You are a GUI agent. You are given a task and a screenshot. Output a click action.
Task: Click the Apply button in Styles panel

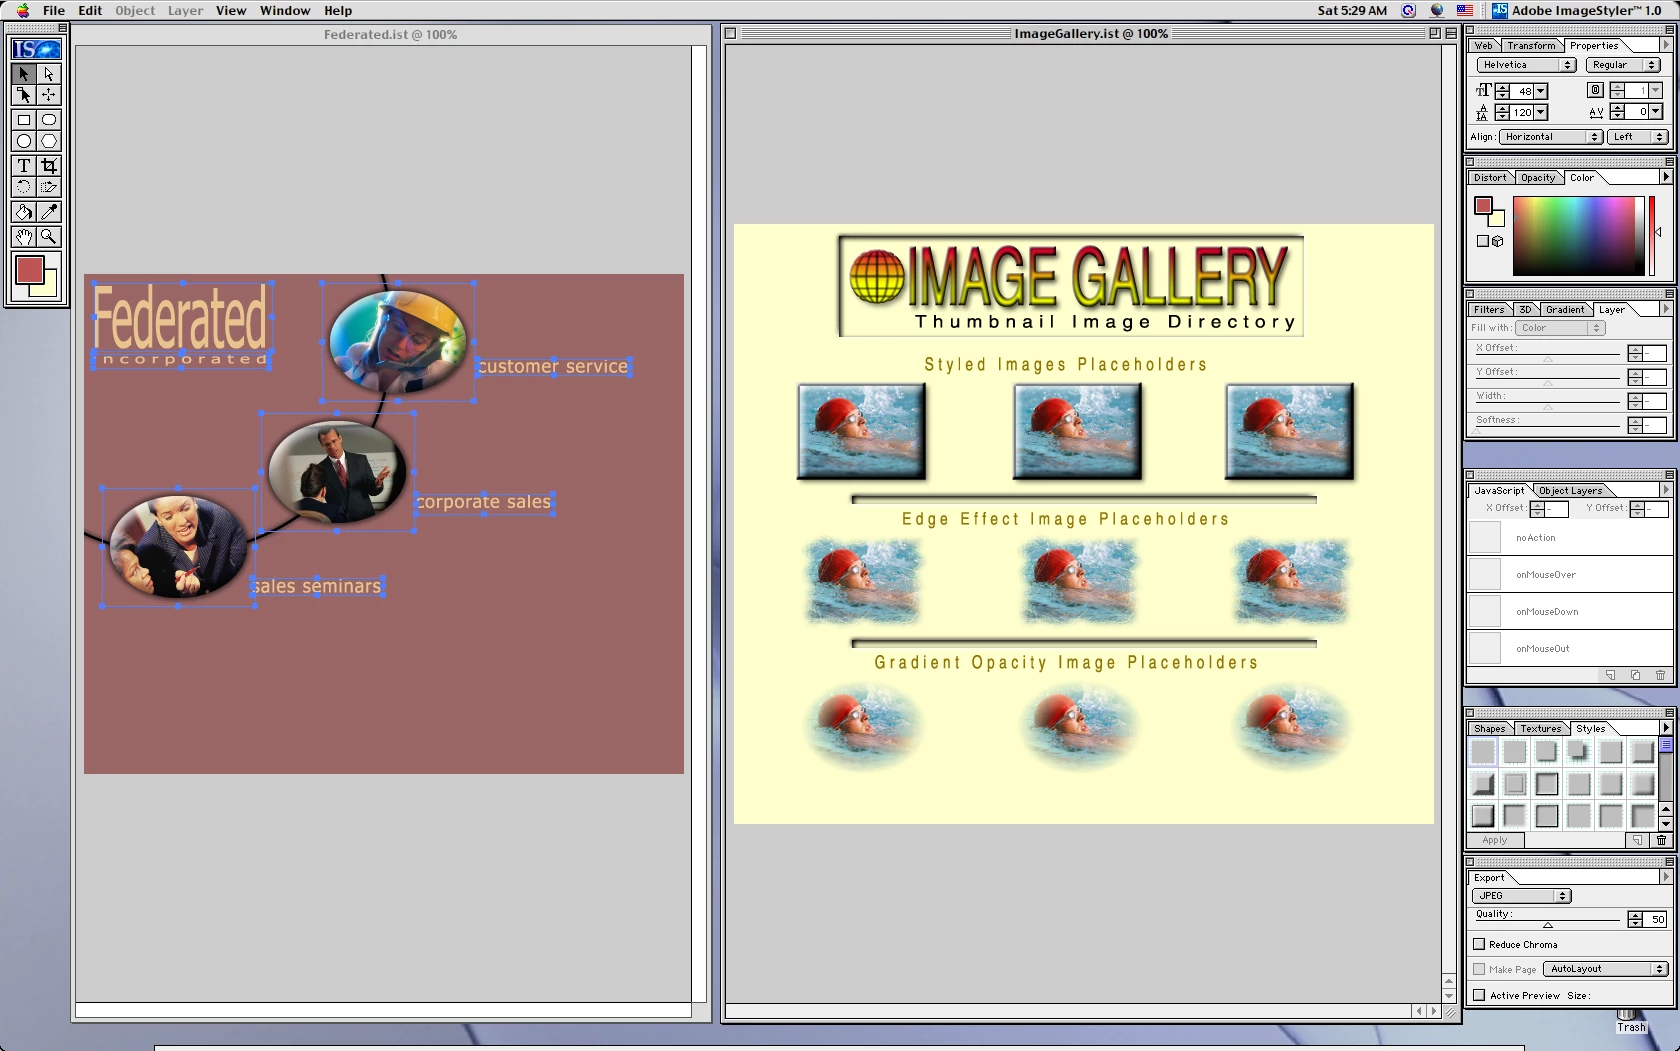[x=1495, y=840]
